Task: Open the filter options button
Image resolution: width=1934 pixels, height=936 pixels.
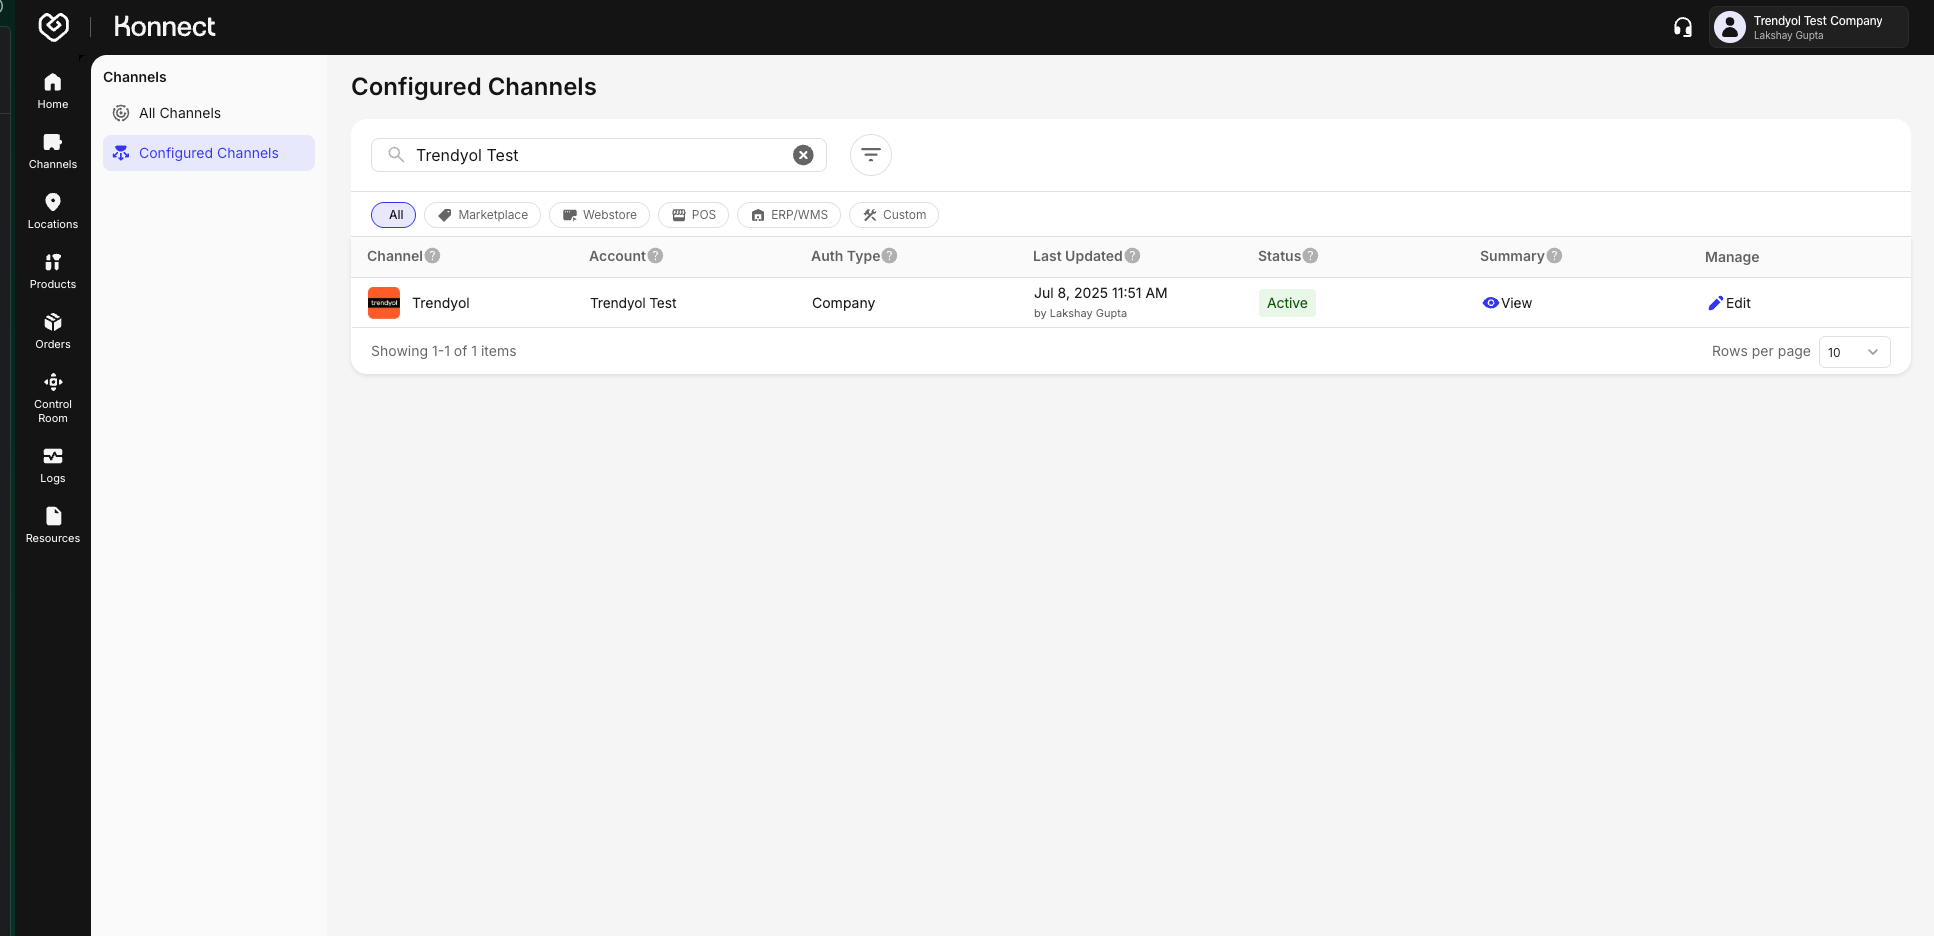Action: click(x=871, y=155)
